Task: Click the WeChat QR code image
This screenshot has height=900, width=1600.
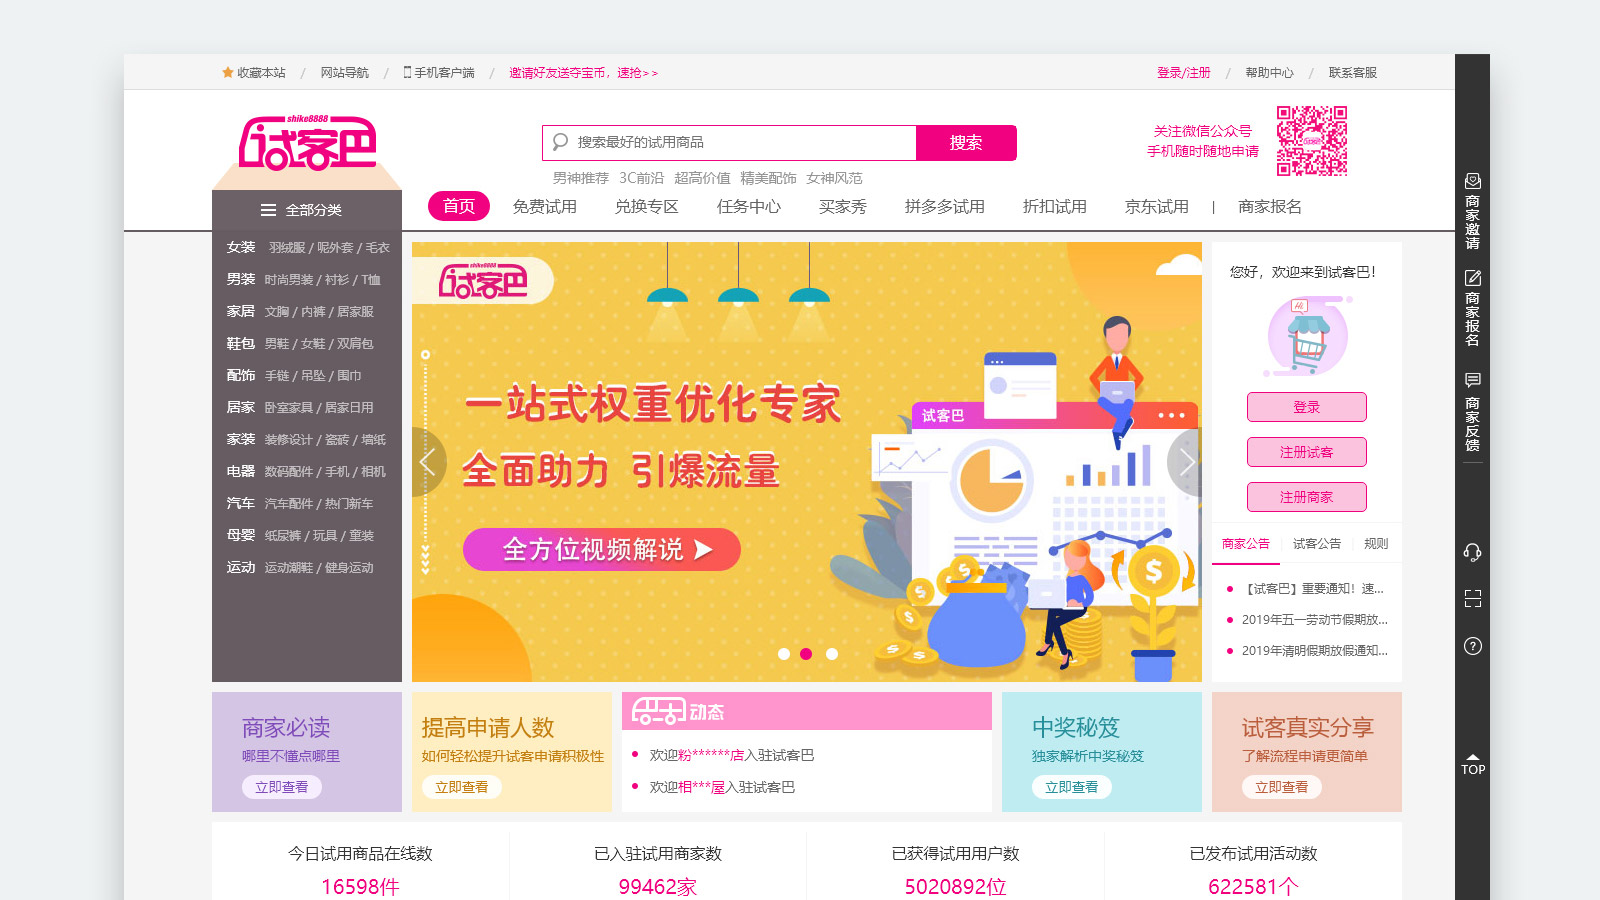Action: tap(1312, 141)
